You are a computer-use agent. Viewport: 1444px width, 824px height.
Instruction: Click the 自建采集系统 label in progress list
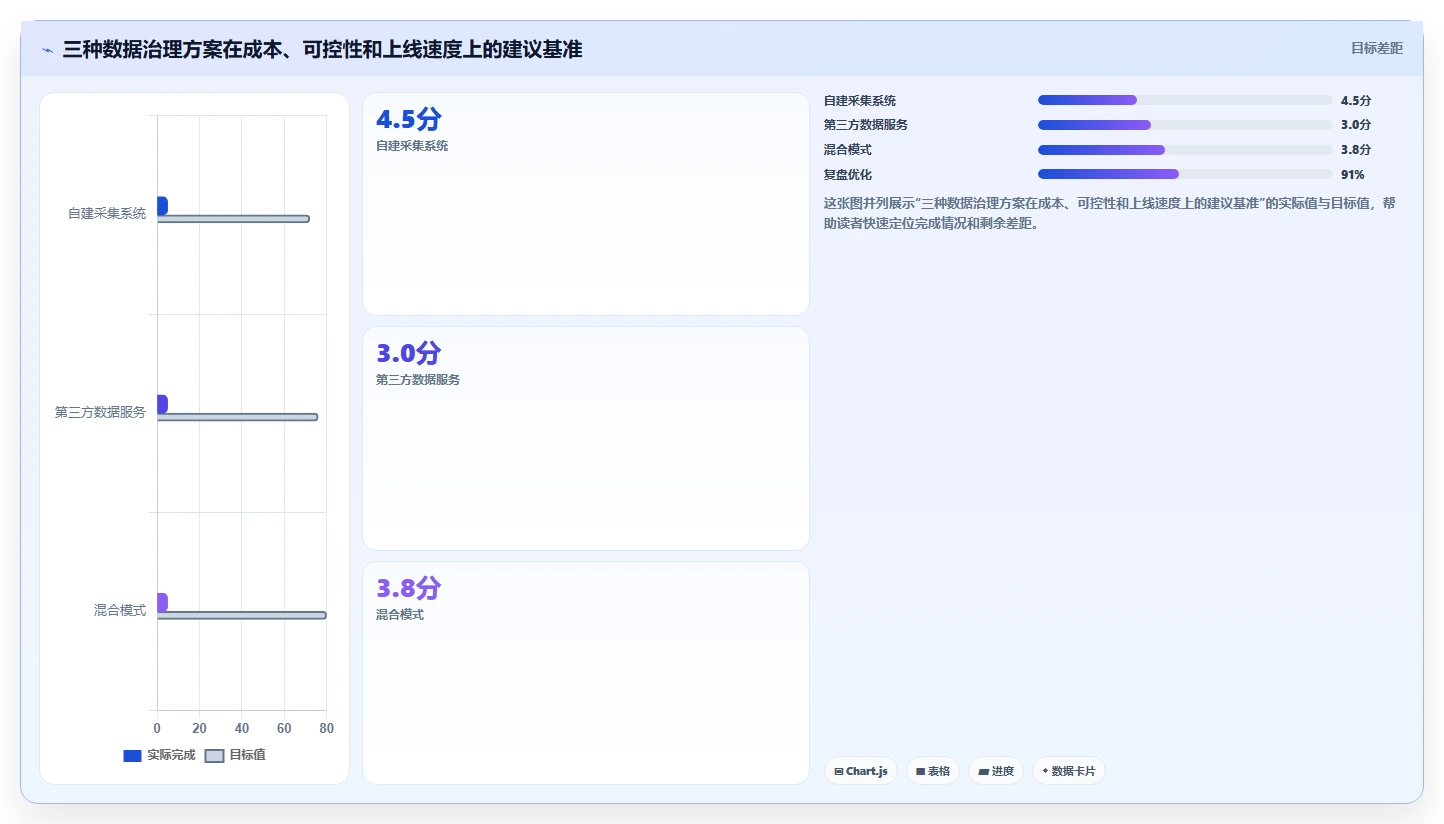[860, 100]
